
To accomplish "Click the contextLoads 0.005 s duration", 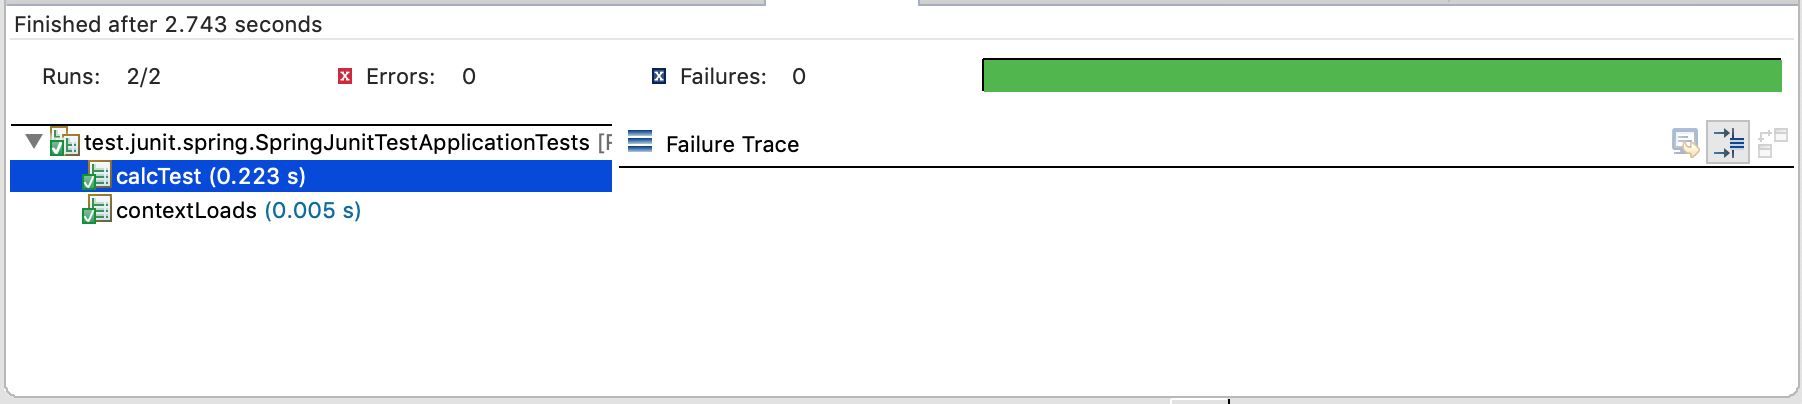I will 312,211.
